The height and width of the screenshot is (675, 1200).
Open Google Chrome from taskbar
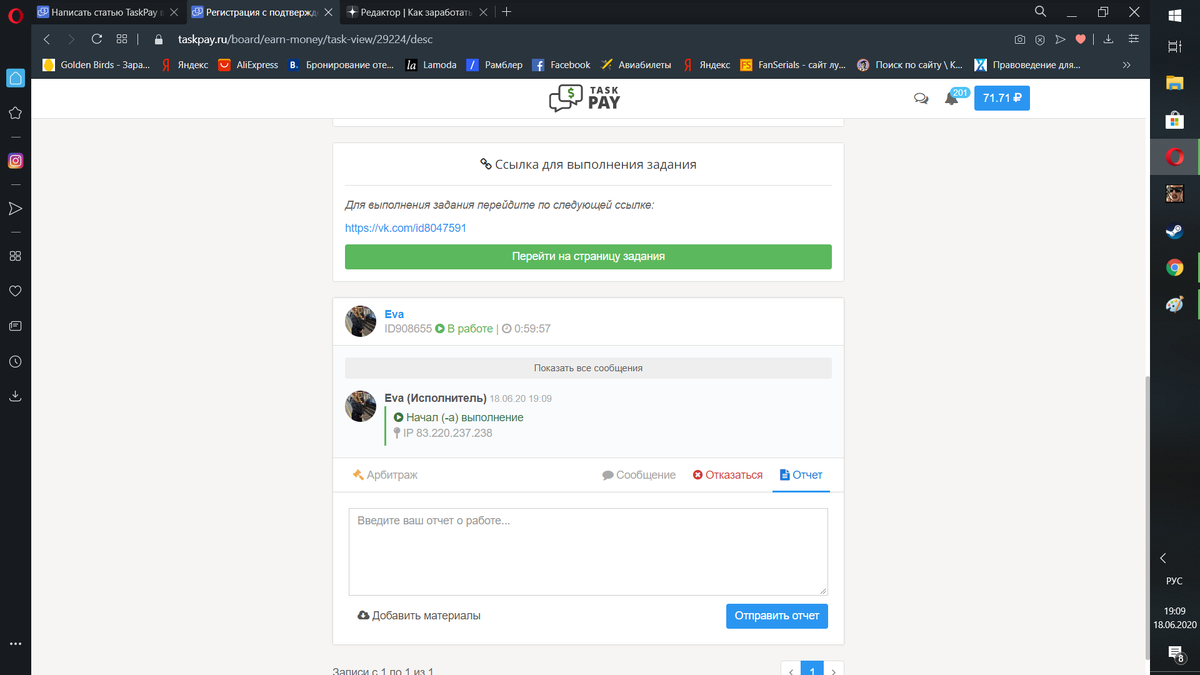(x=1175, y=267)
